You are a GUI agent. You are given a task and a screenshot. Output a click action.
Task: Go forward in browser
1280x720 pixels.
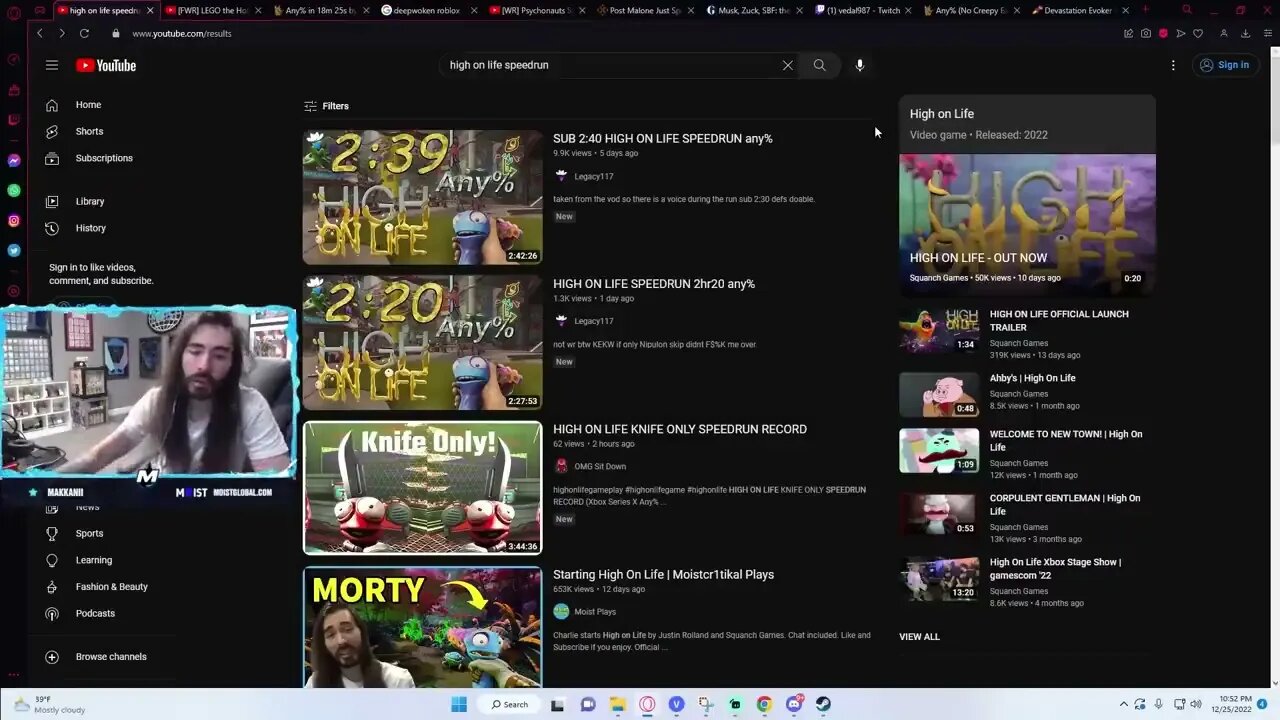62,33
